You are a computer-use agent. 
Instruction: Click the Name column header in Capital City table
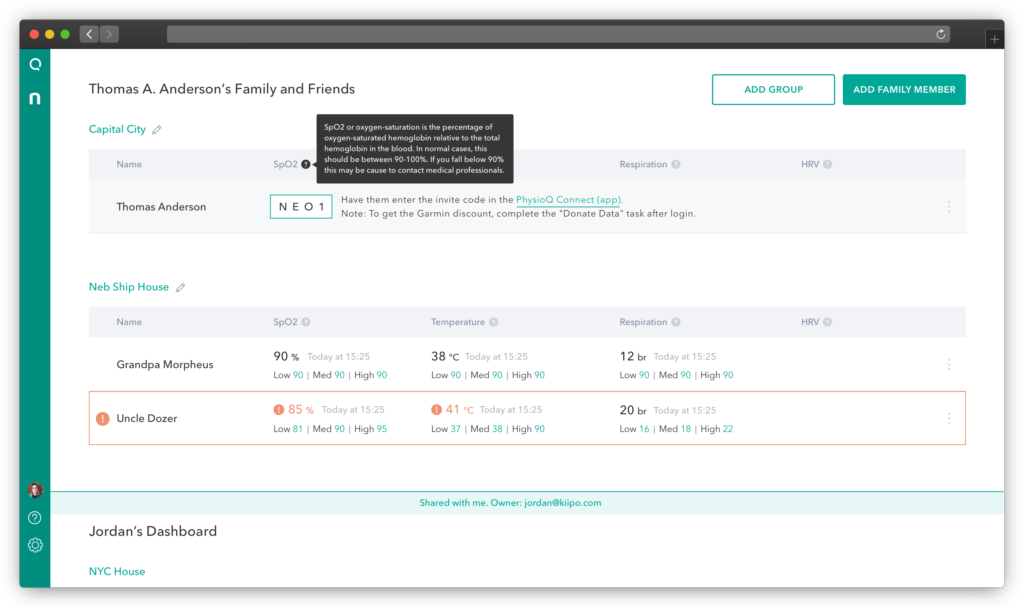129,165
